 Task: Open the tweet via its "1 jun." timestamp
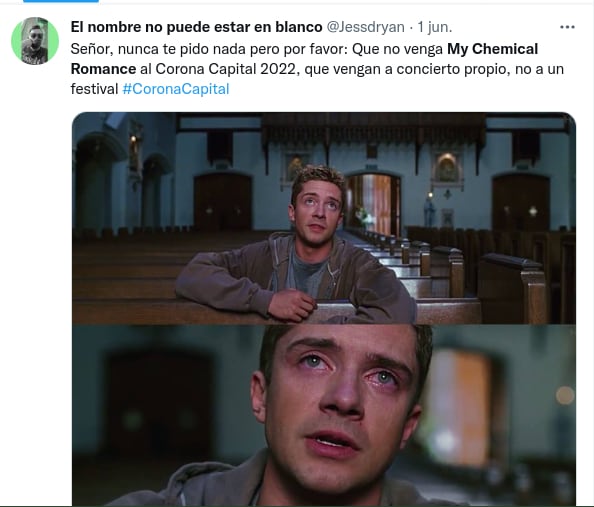point(435,27)
